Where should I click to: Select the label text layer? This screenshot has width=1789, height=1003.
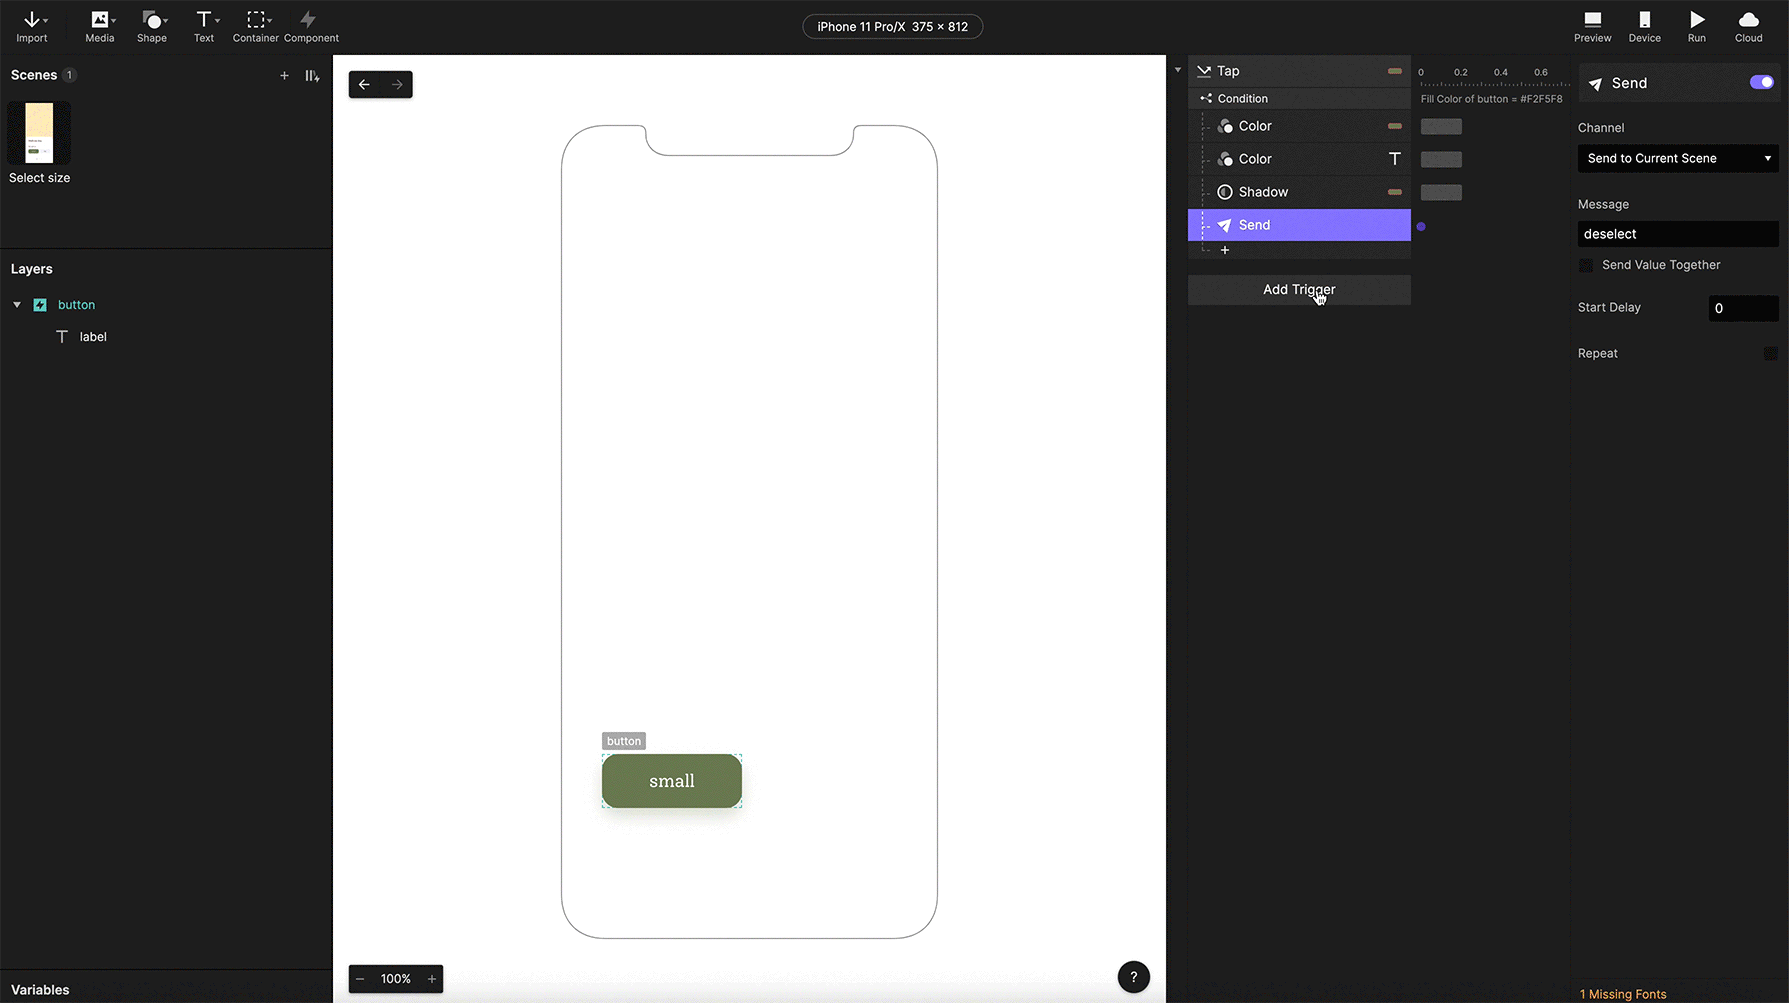pyautogui.click(x=93, y=337)
